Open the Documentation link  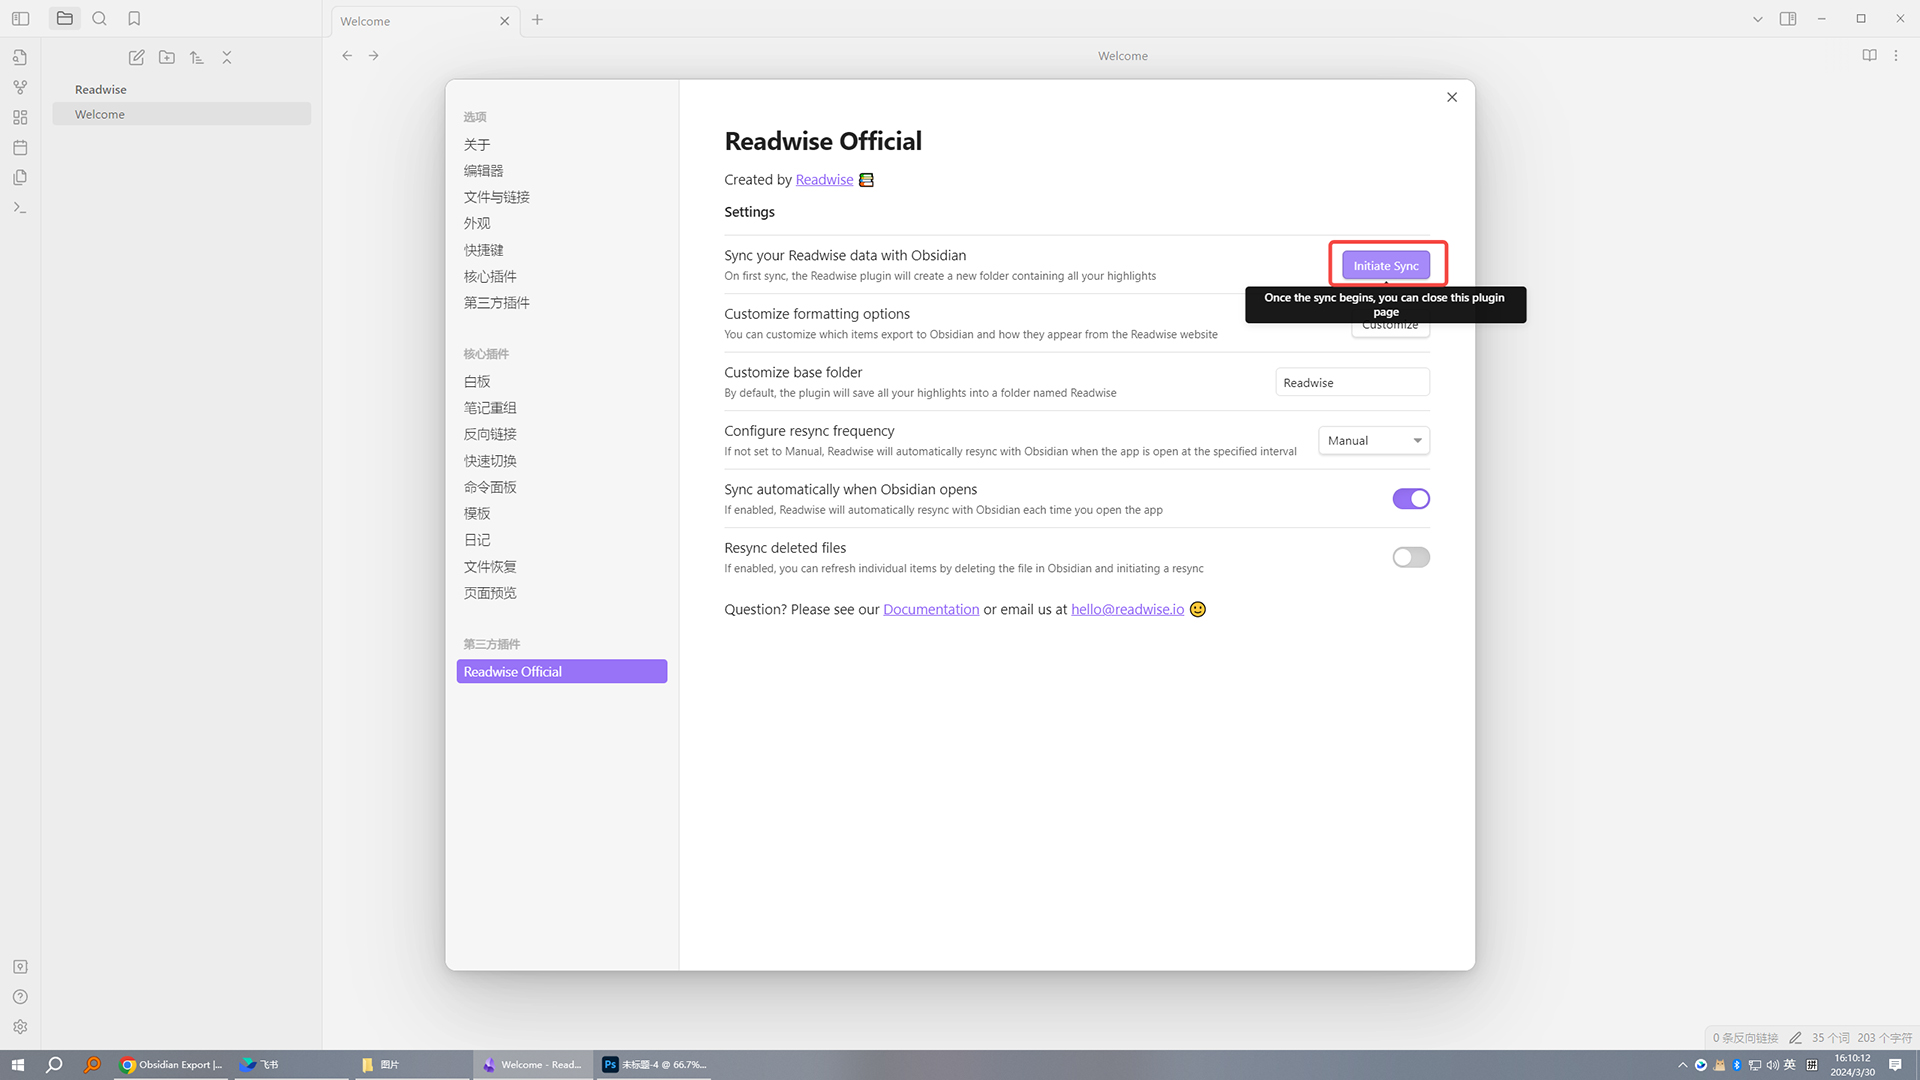[x=930, y=609]
